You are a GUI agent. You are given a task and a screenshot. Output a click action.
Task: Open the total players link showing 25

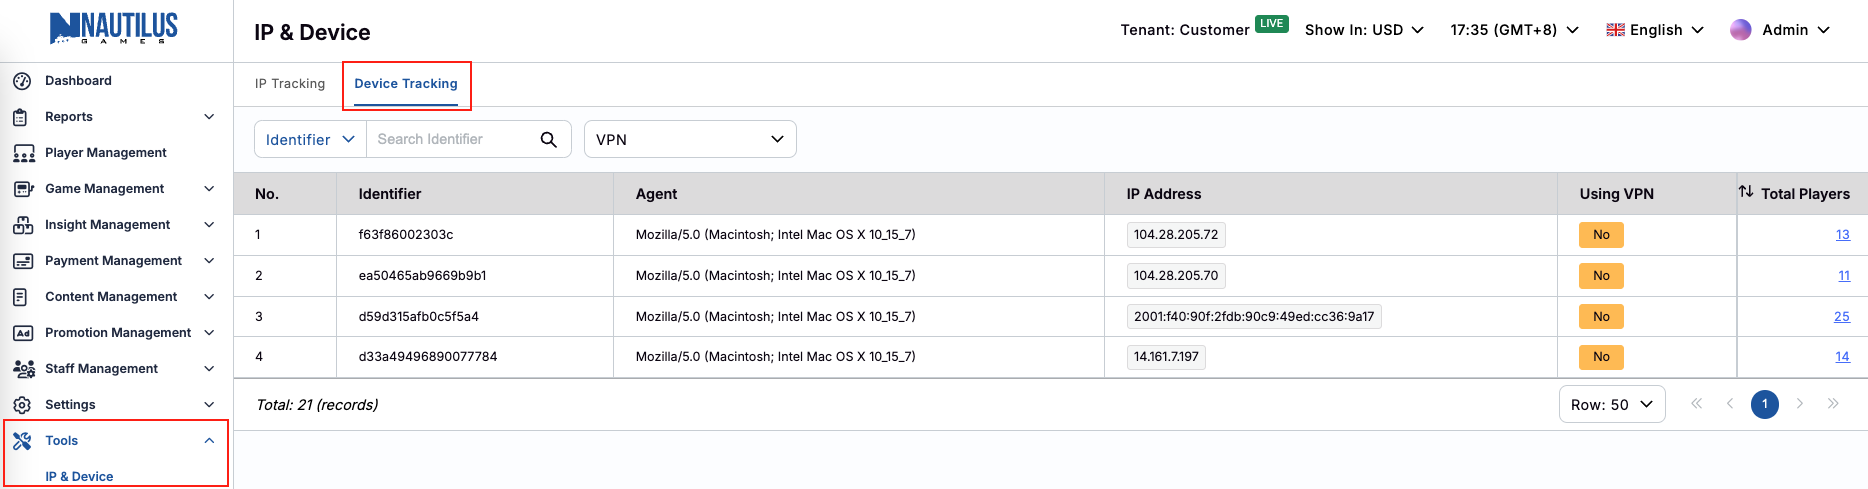click(1841, 317)
